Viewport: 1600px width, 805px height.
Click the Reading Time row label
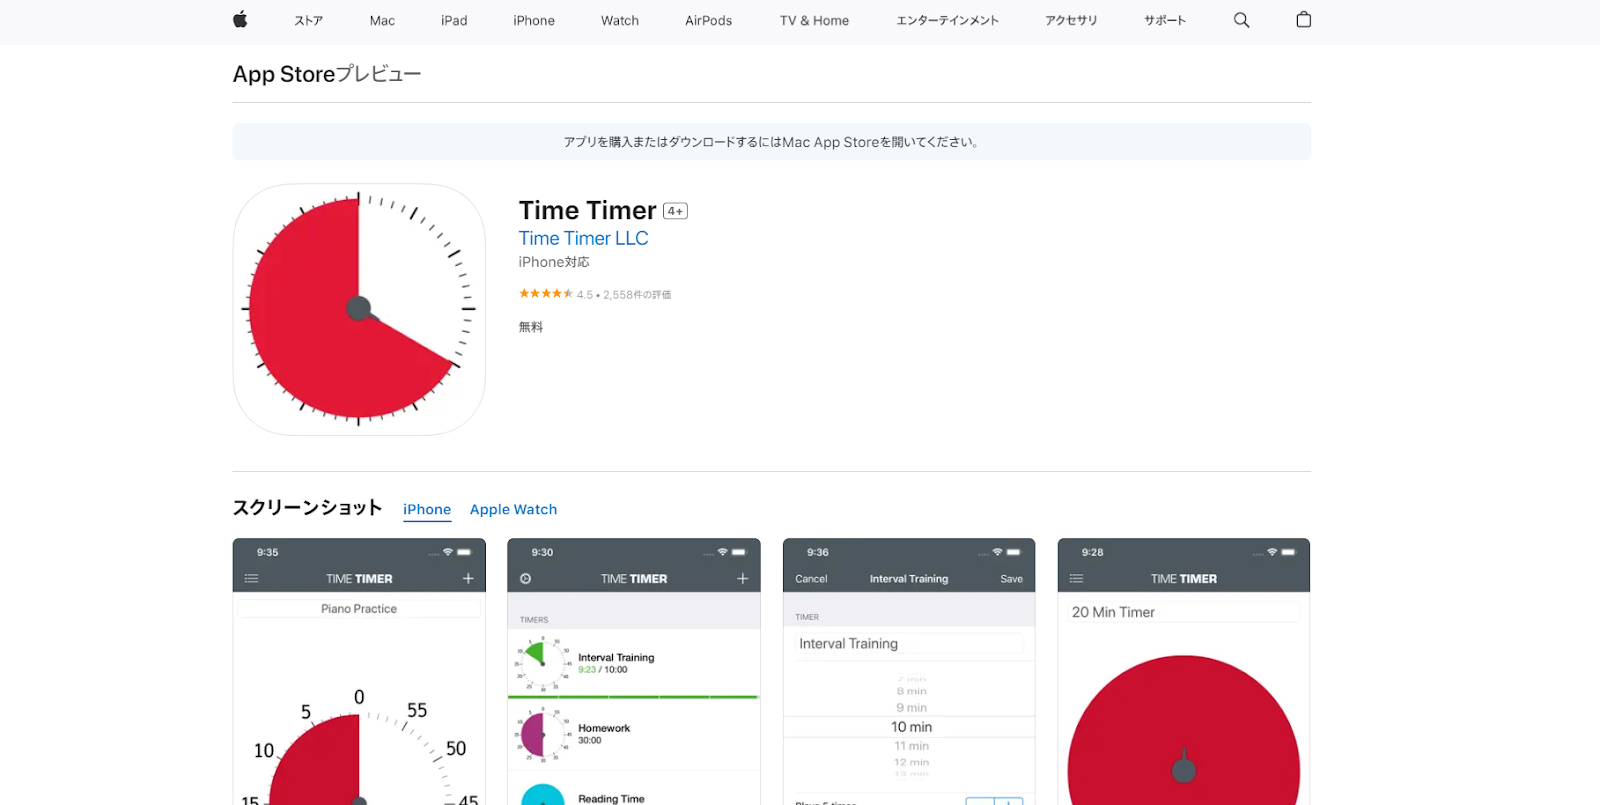coord(611,798)
